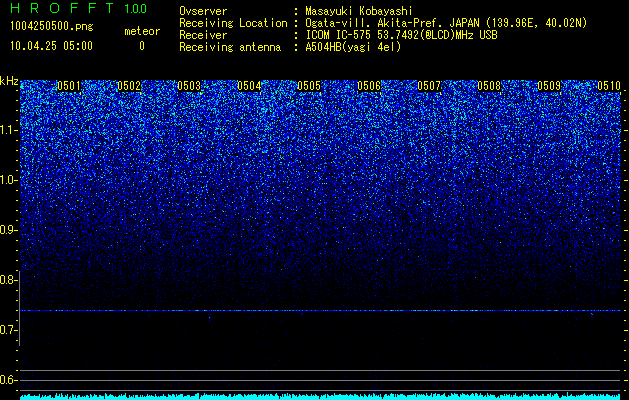Click the Receiving antenna field label
The height and width of the screenshot is (400, 629).
click(230, 47)
